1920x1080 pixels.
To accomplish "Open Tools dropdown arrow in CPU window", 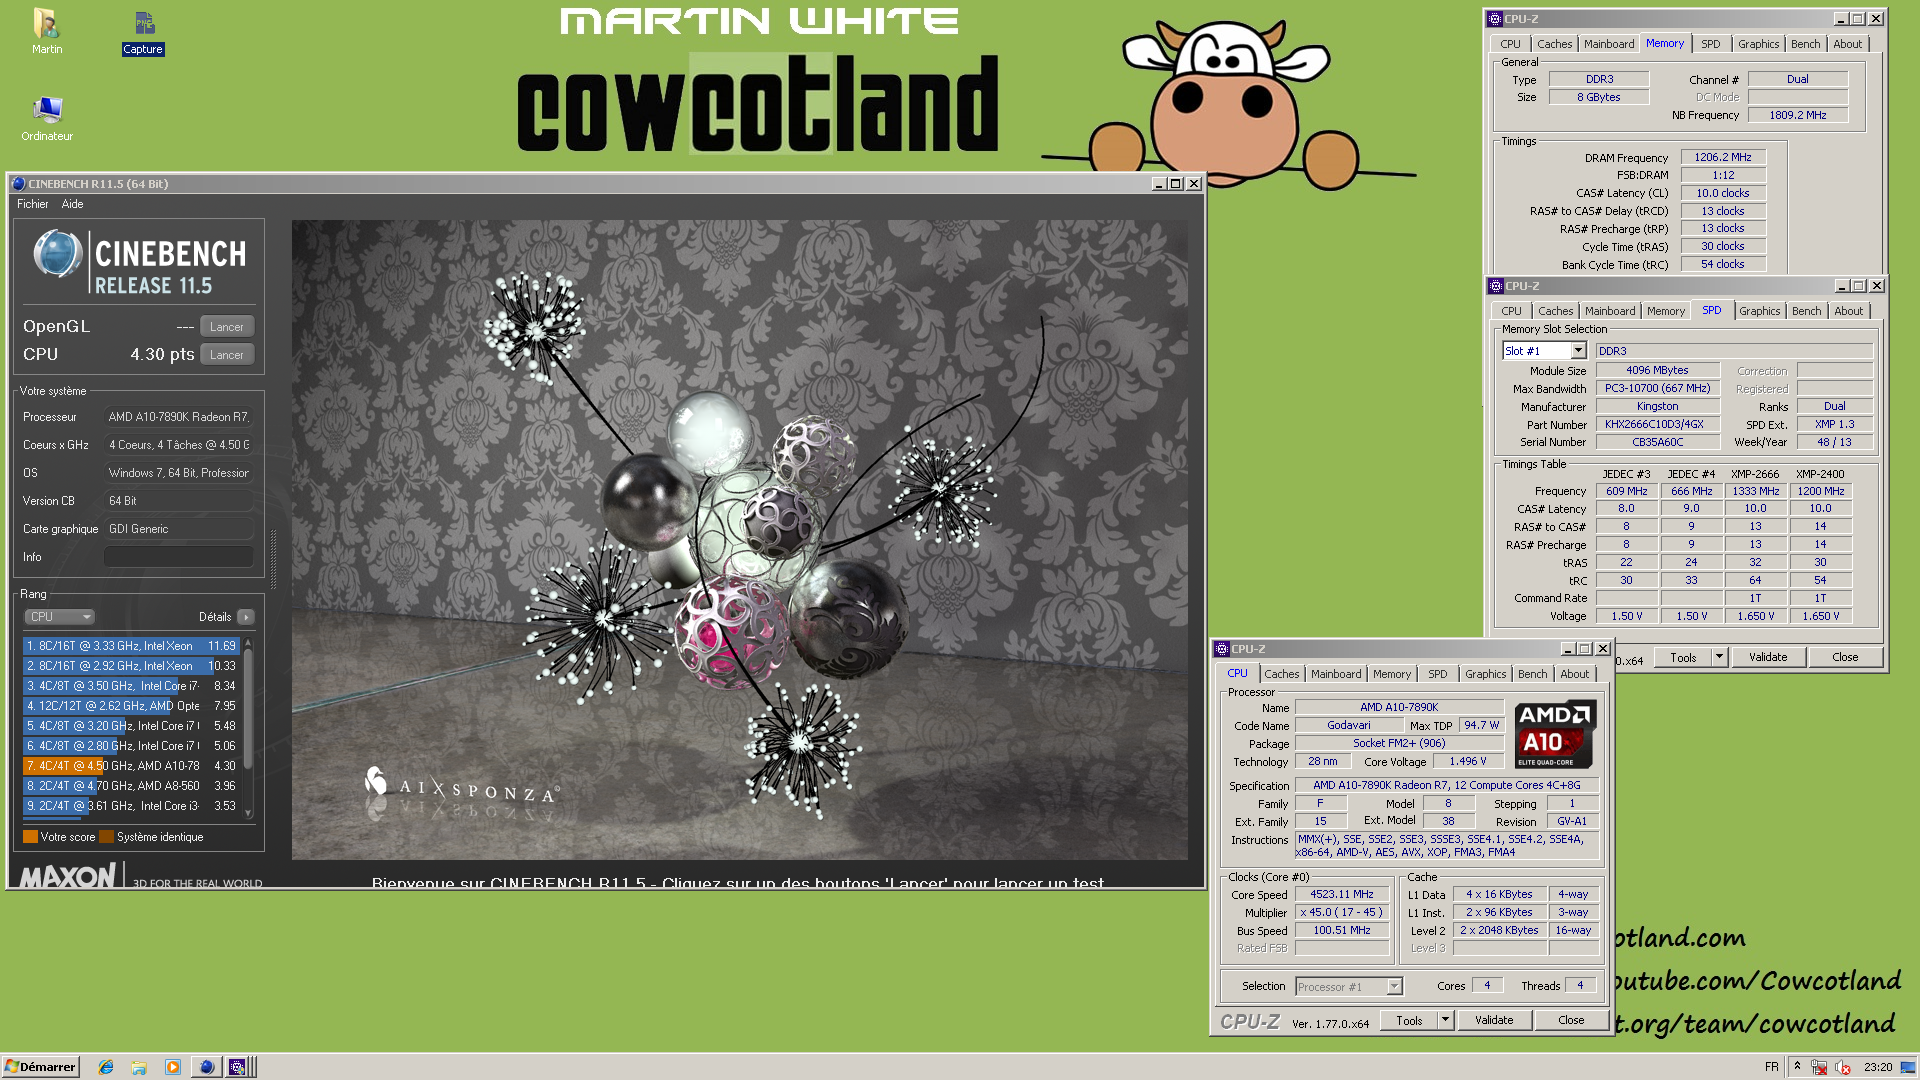I will (1445, 1020).
